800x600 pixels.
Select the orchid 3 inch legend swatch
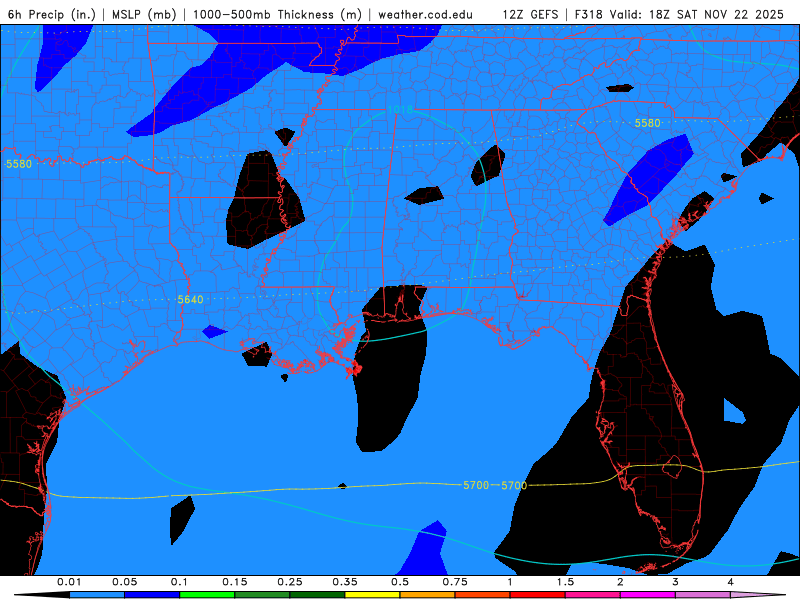pos(703,595)
